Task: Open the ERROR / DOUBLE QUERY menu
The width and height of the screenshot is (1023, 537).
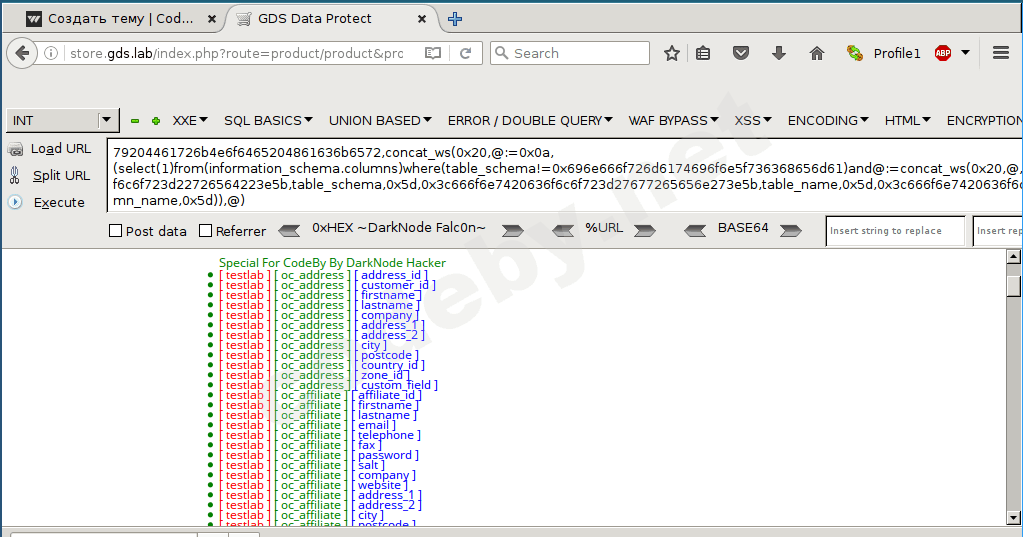Action: tap(530, 121)
